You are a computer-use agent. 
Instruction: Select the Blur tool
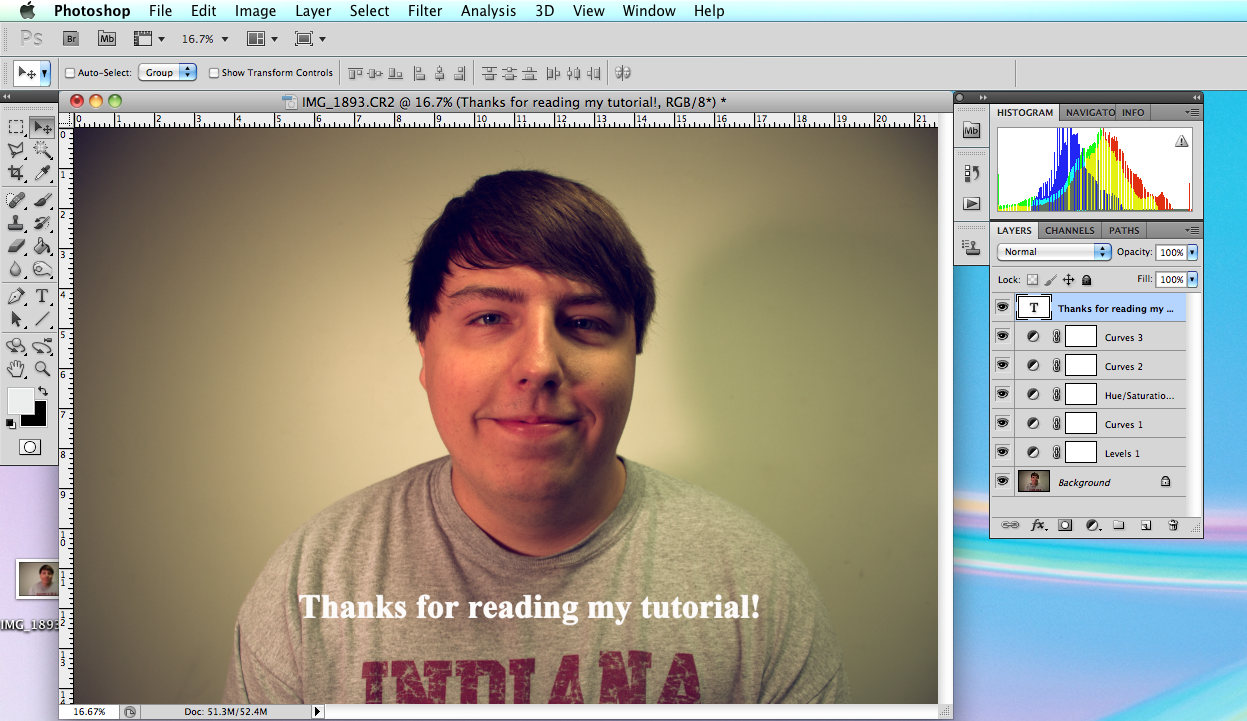click(16, 269)
